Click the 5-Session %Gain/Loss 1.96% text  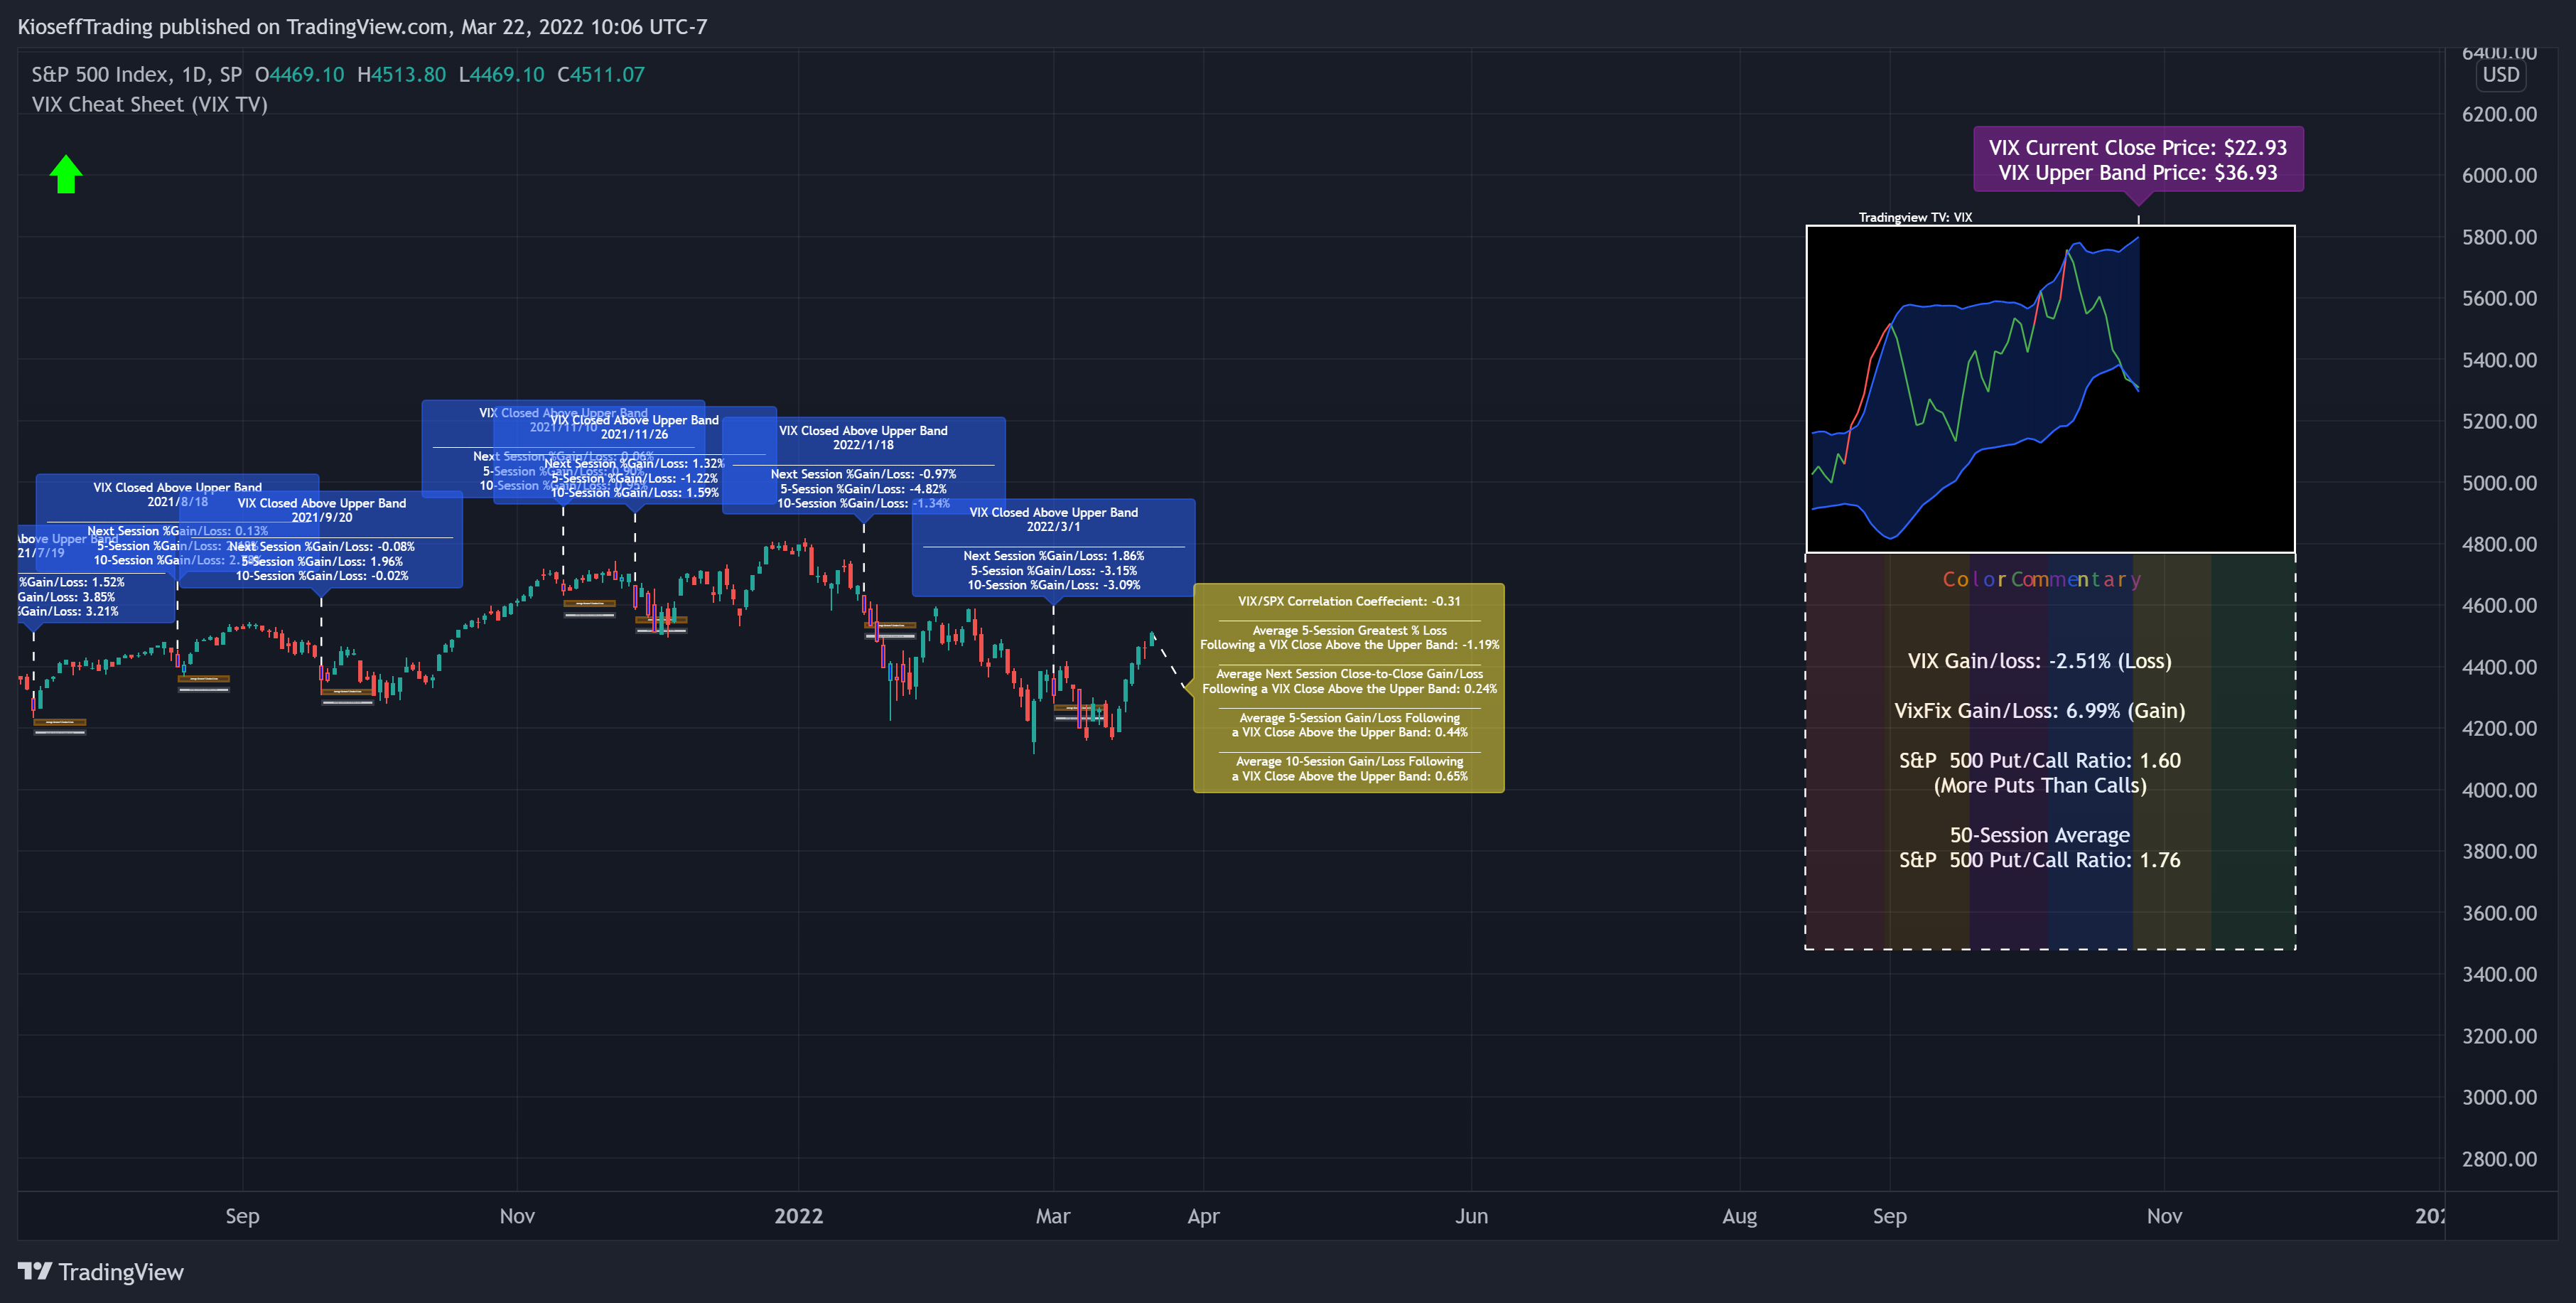321,562
